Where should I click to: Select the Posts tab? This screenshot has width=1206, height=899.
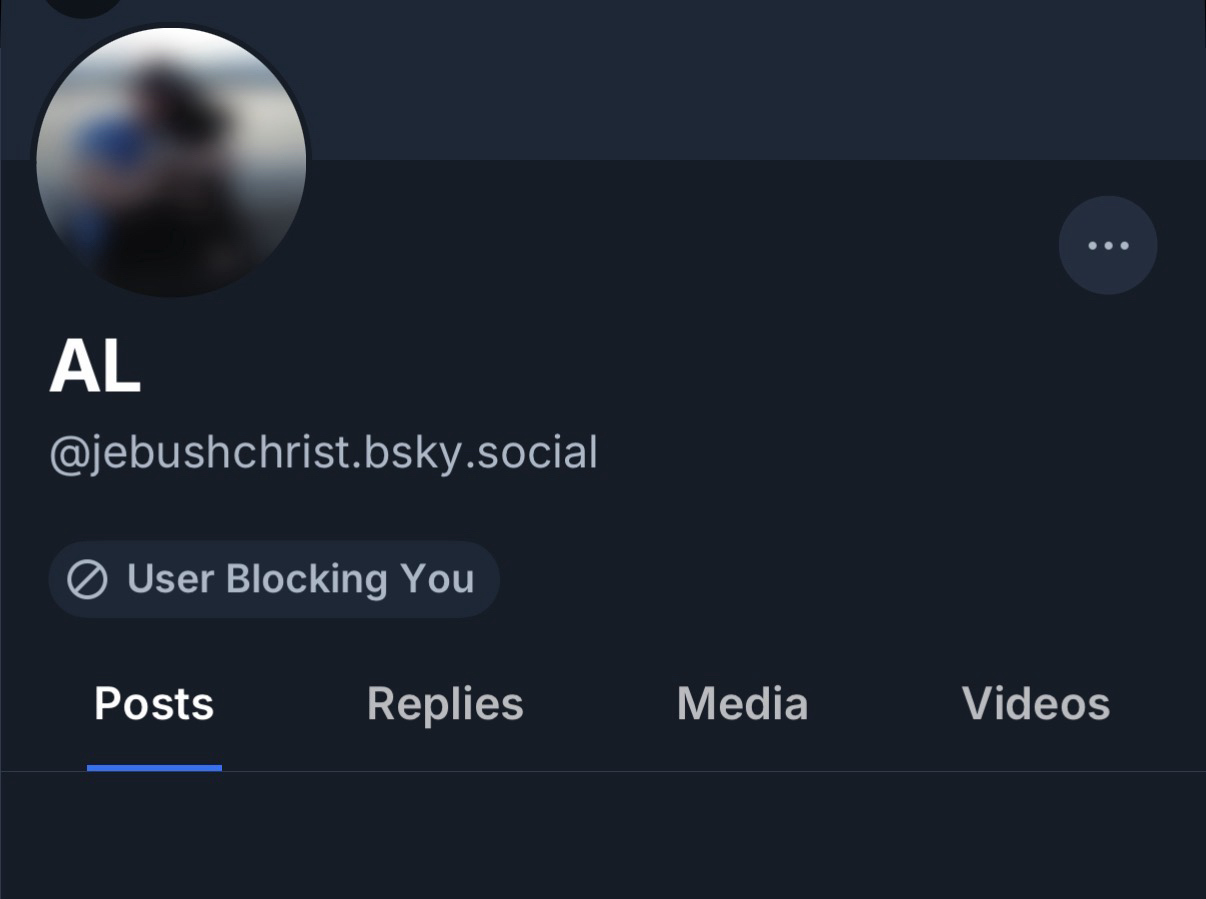154,704
